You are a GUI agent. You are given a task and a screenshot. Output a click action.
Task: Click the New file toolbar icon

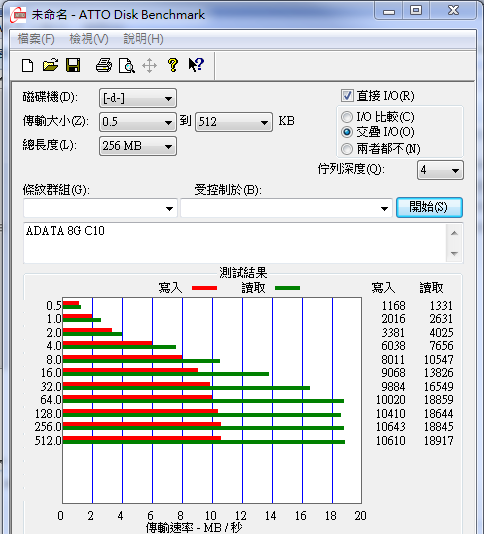(x=27, y=65)
